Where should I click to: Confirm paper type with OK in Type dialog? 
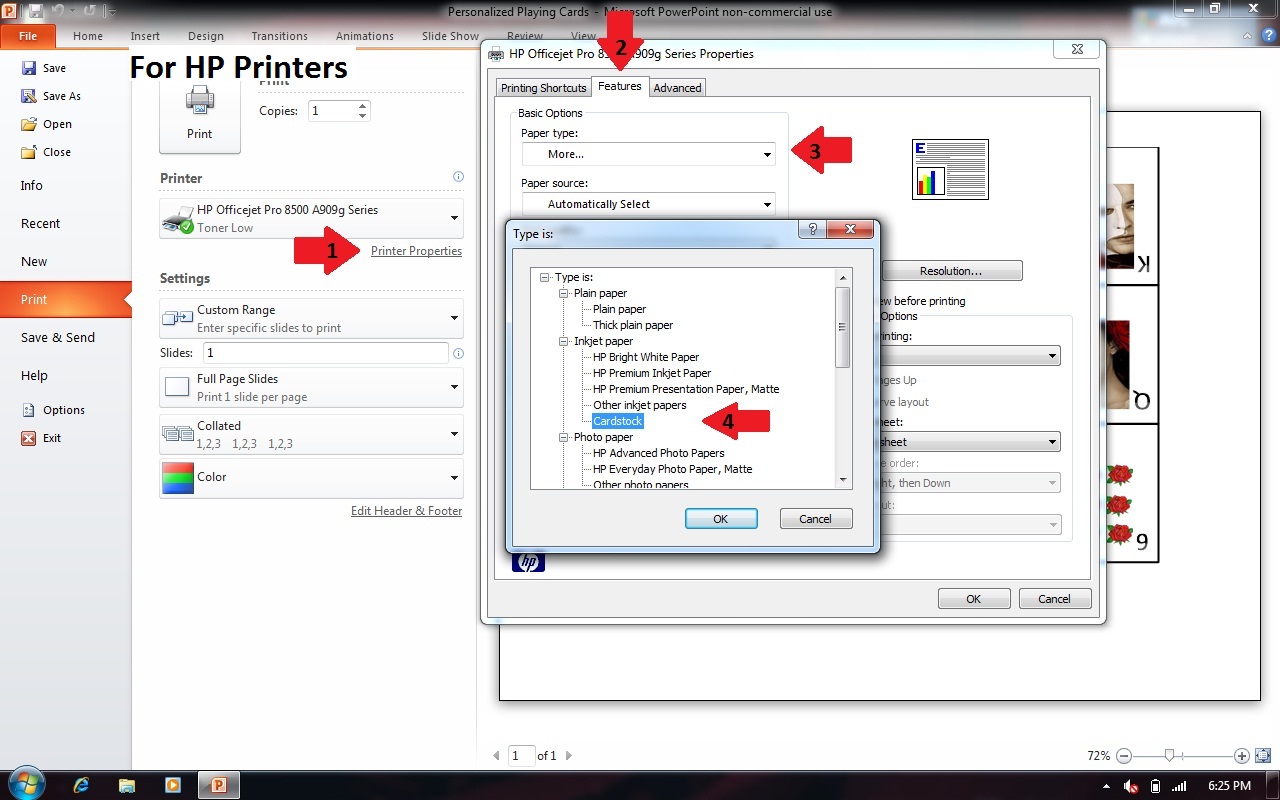click(721, 519)
